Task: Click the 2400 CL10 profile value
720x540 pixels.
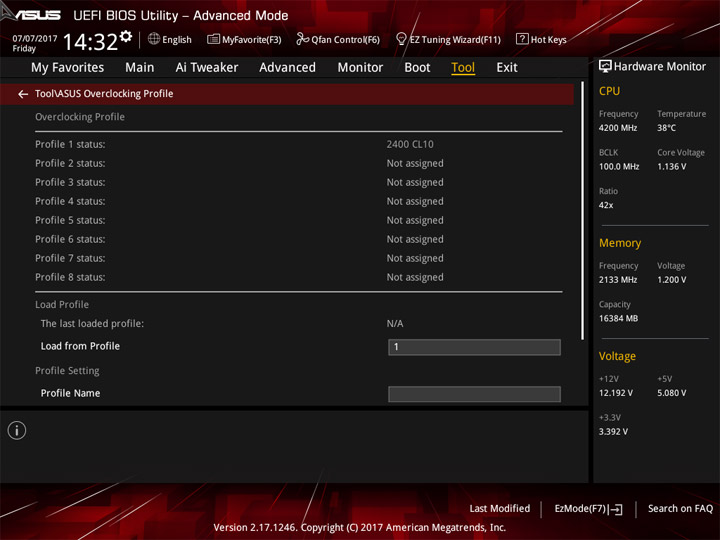Action: coord(410,144)
